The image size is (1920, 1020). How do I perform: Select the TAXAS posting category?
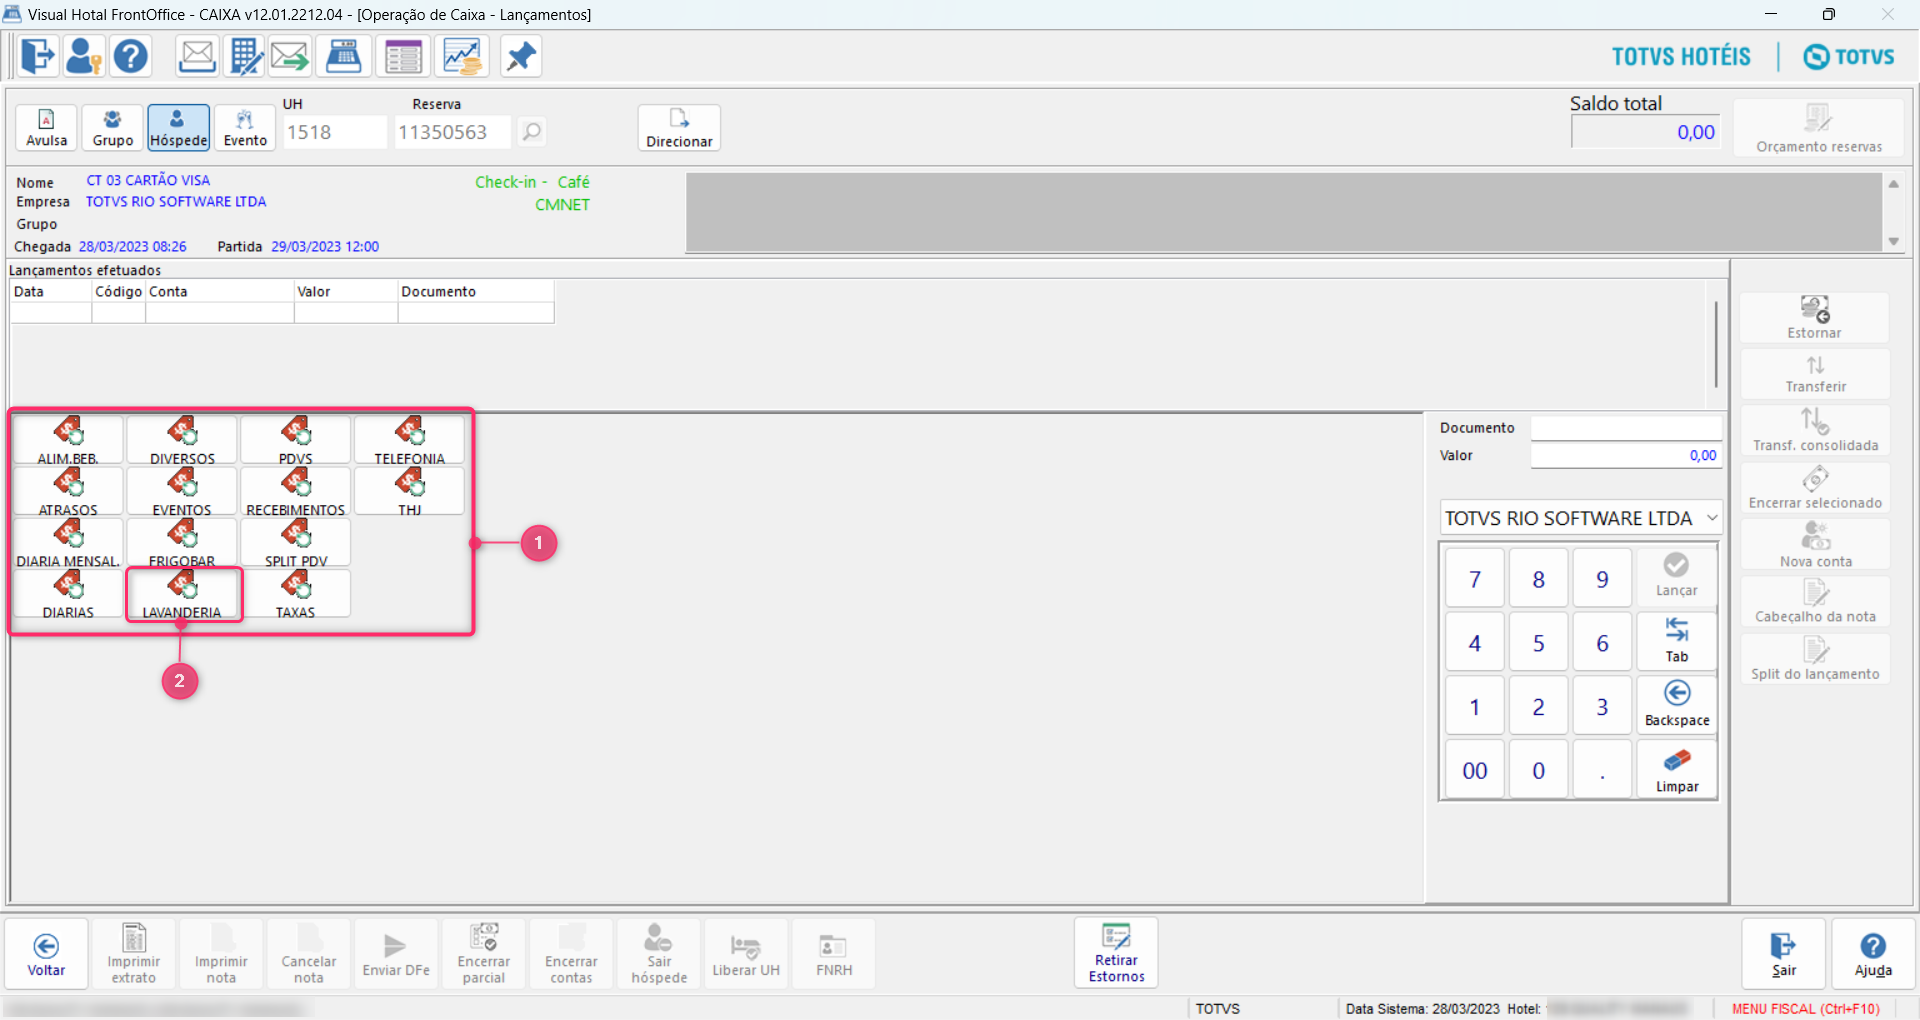[296, 594]
